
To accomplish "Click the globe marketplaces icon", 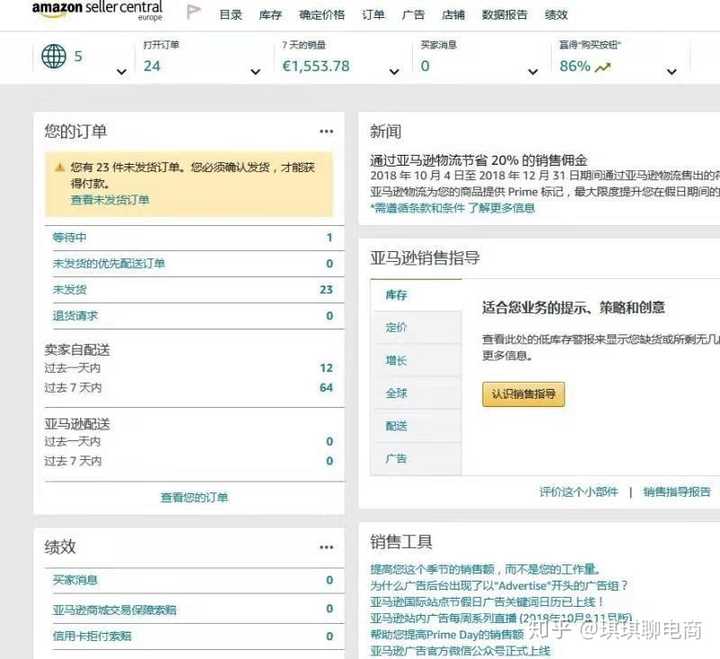I will tap(54, 56).
